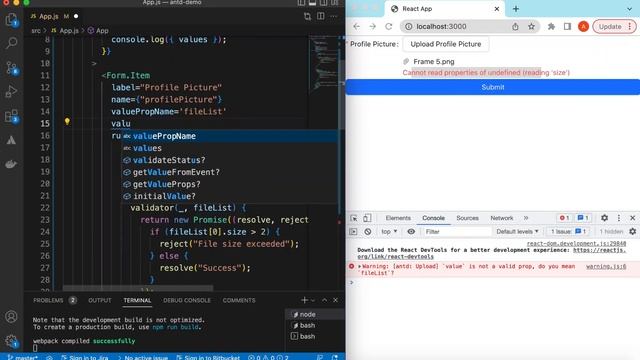
Task: Toggle the live expression eye icon
Action: tap(411, 231)
